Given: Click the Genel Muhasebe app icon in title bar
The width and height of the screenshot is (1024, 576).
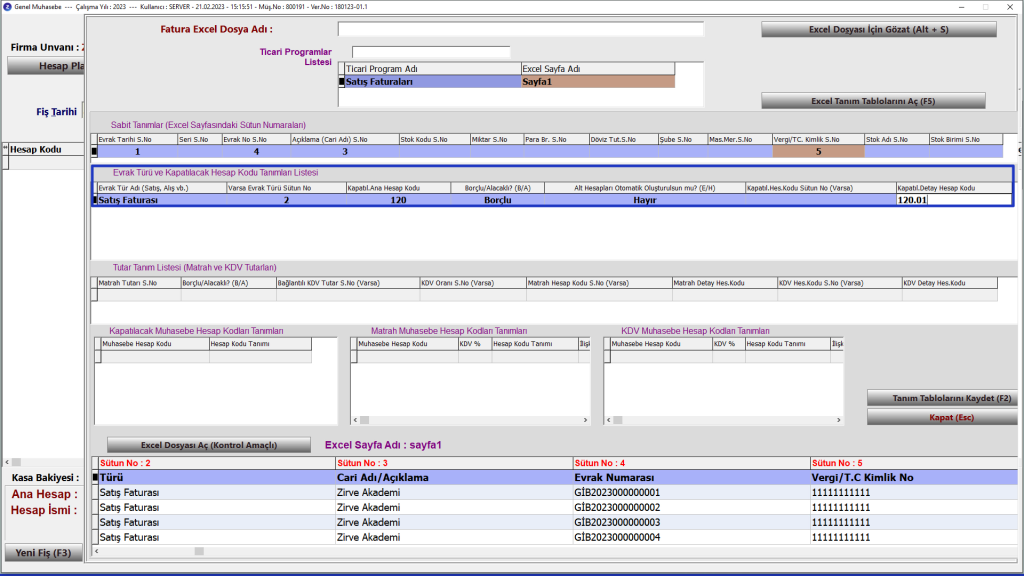Looking at the screenshot, I should (x=8, y=7).
